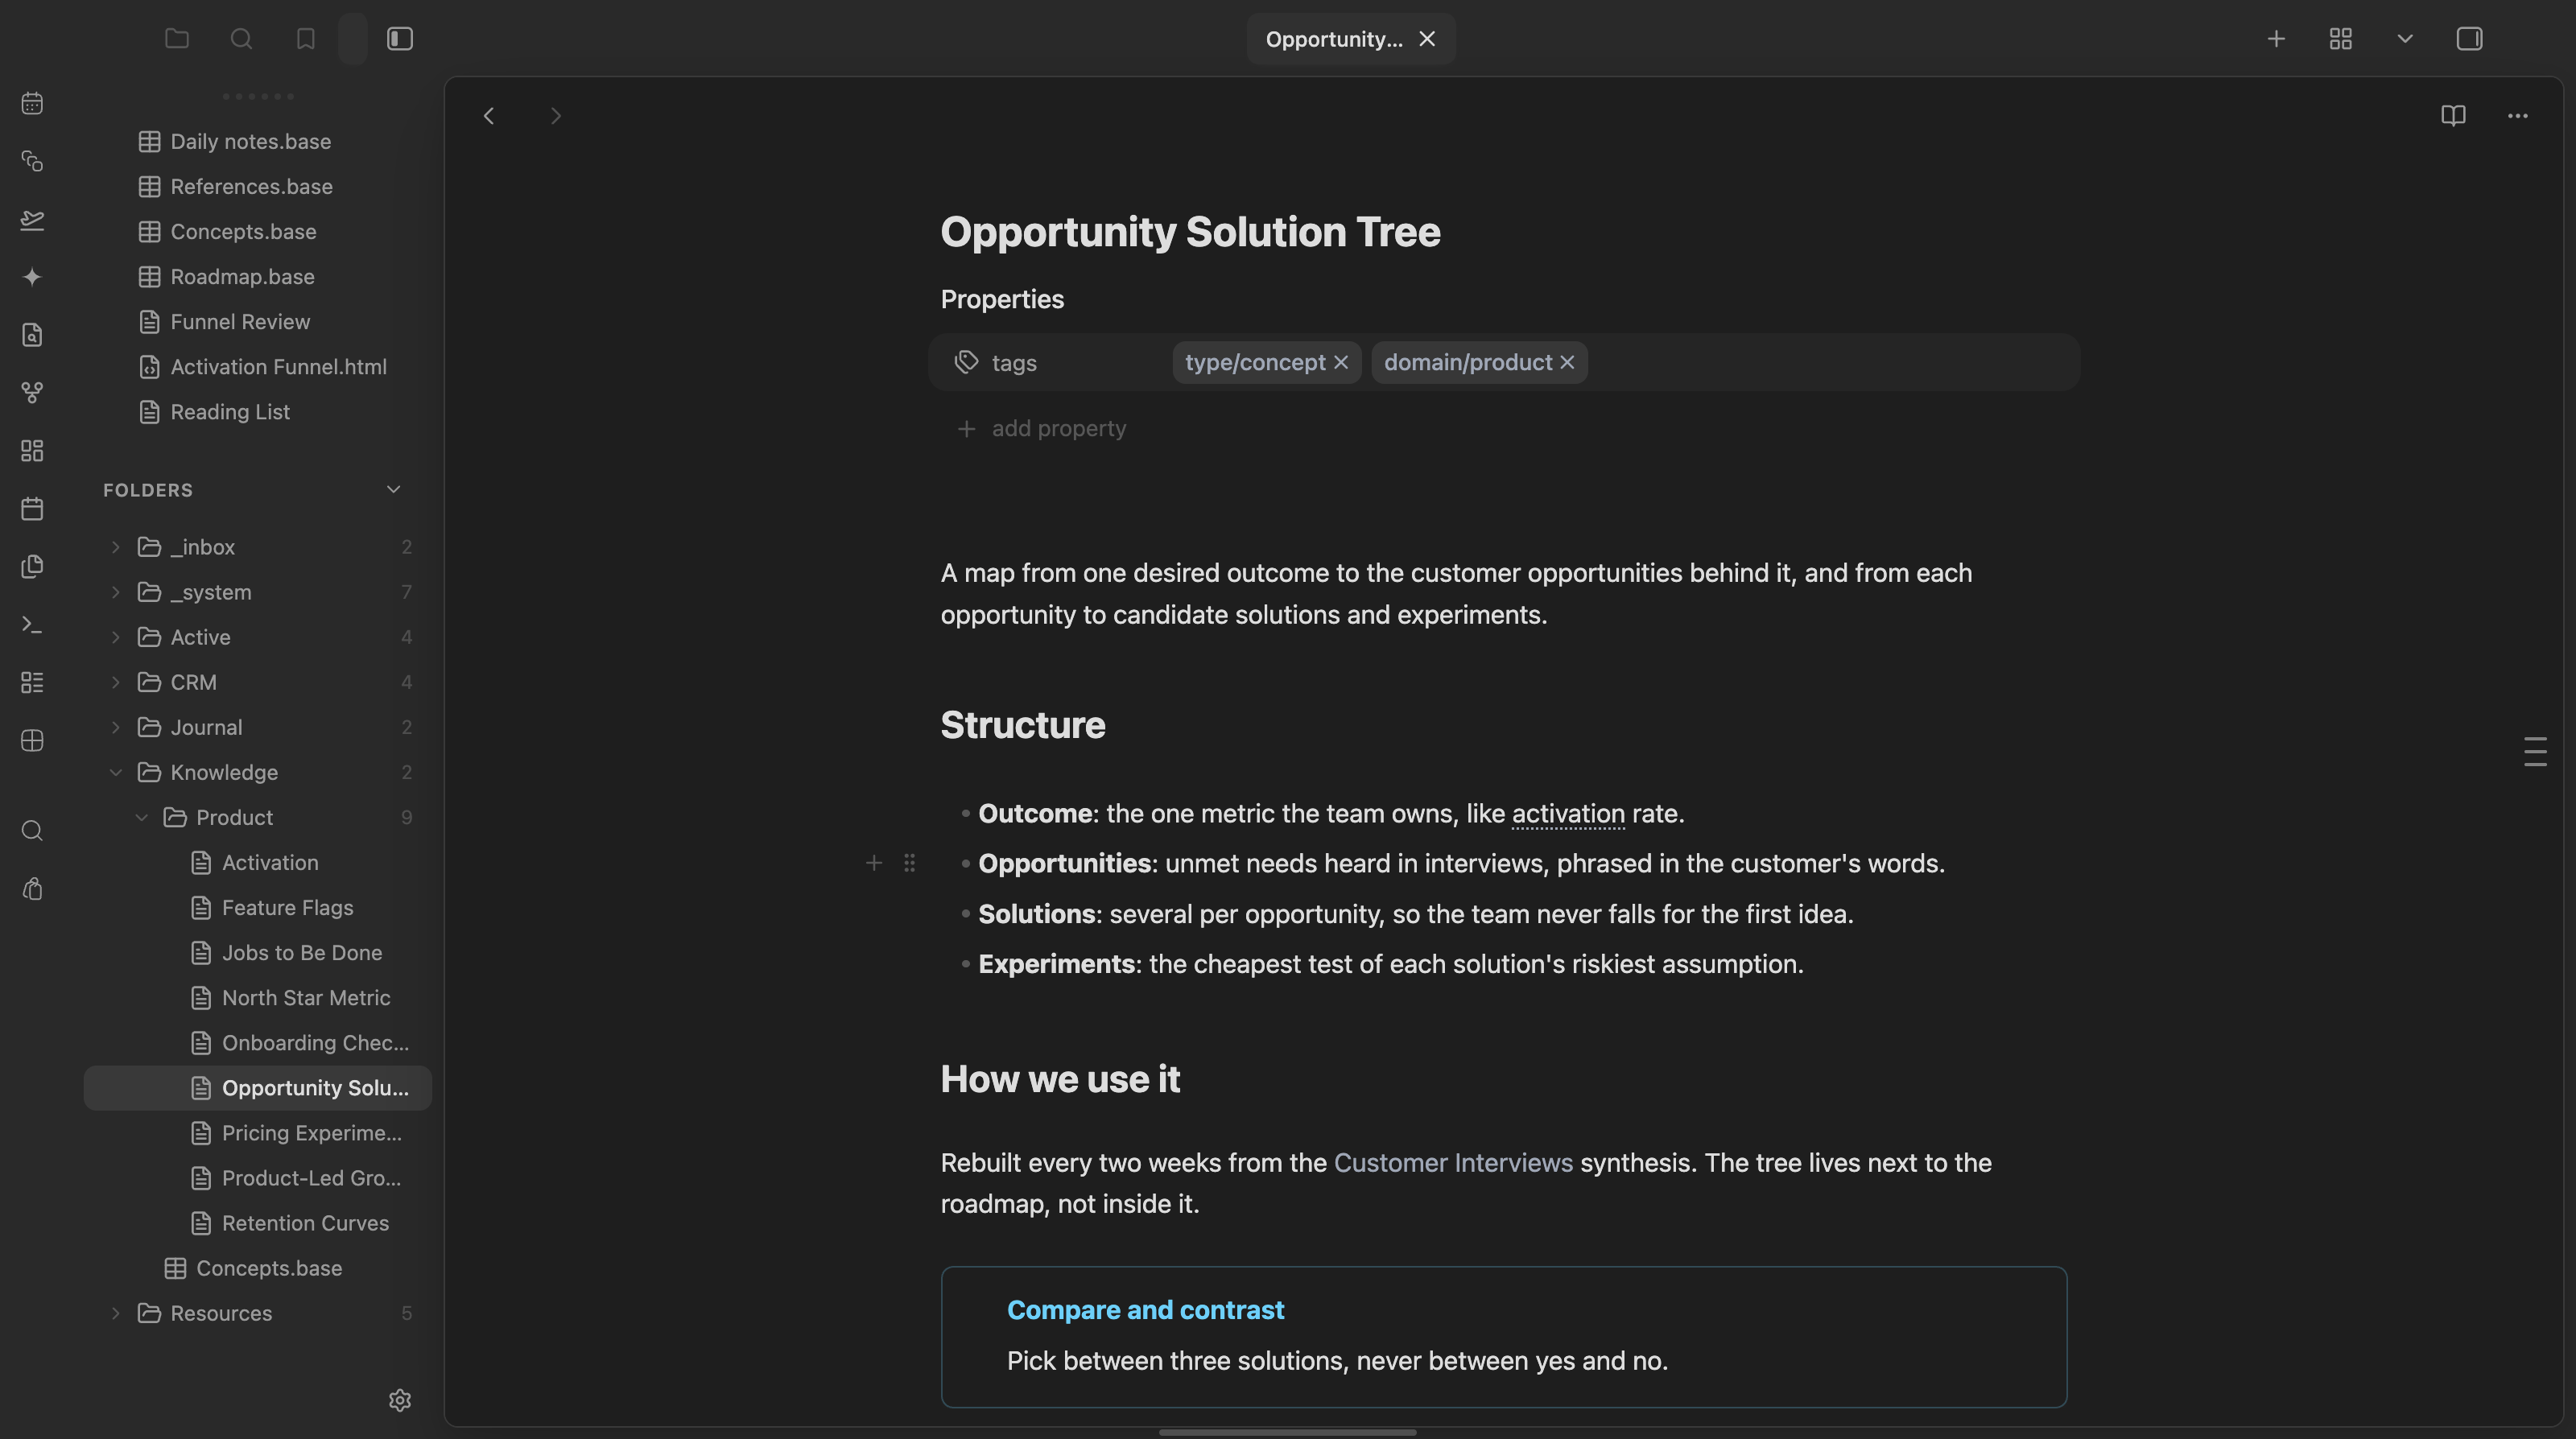Viewport: 2576px width, 1439px height.
Task: Open the file explorer folder icon
Action: click(x=177, y=39)
